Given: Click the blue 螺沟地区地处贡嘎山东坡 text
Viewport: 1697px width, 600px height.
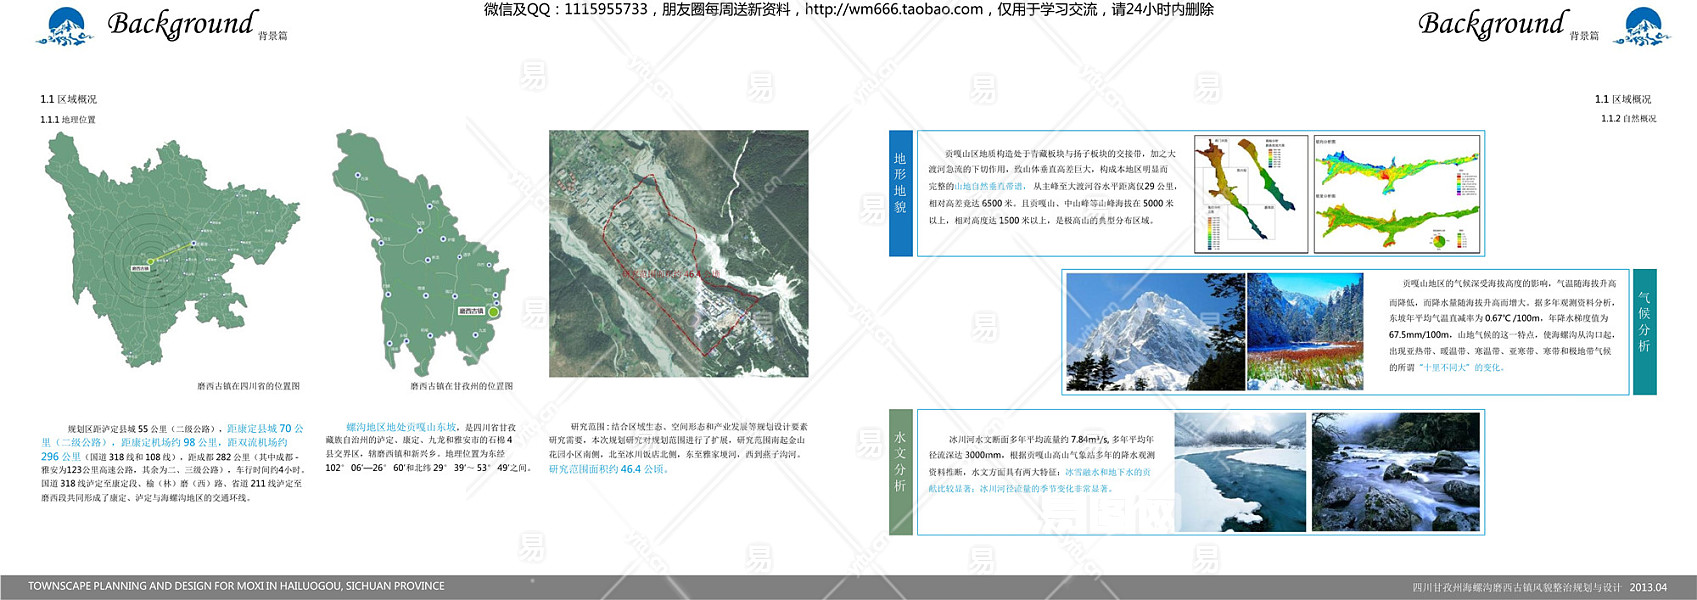Looking at the screenshot, I should click(401, 427).
